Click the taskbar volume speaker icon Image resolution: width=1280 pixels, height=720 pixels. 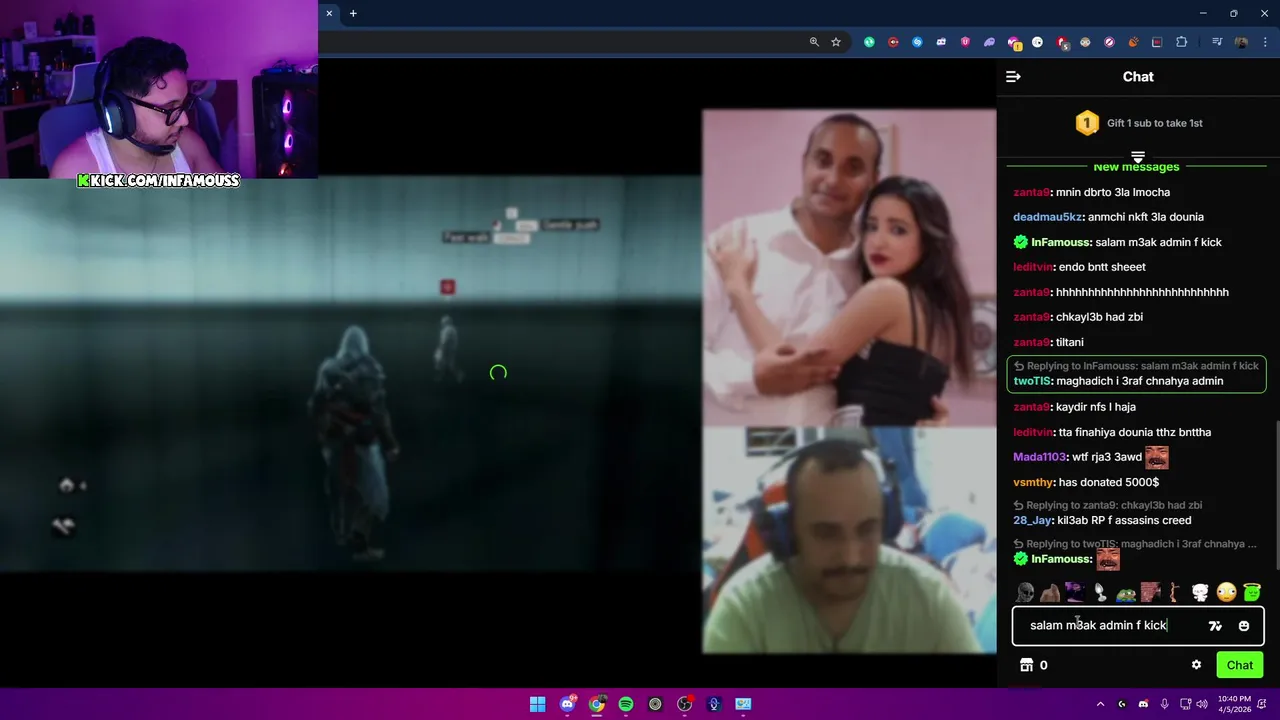(1202, 704)
